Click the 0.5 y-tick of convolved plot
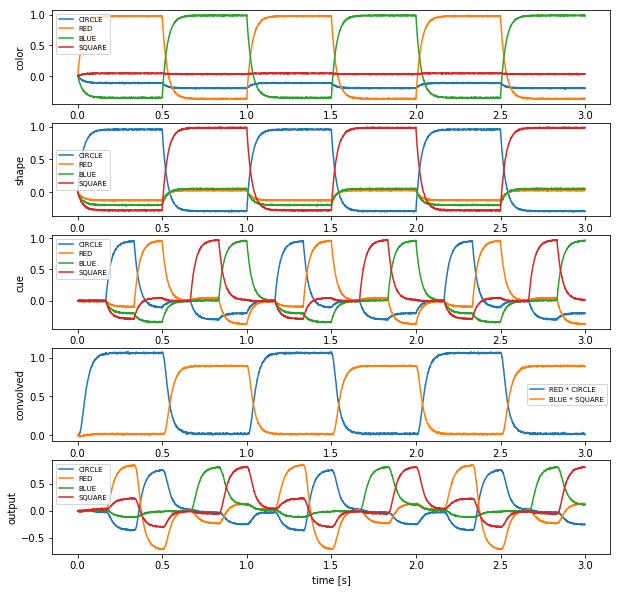This screenshot has width=621, height=592. coord(38,397)
